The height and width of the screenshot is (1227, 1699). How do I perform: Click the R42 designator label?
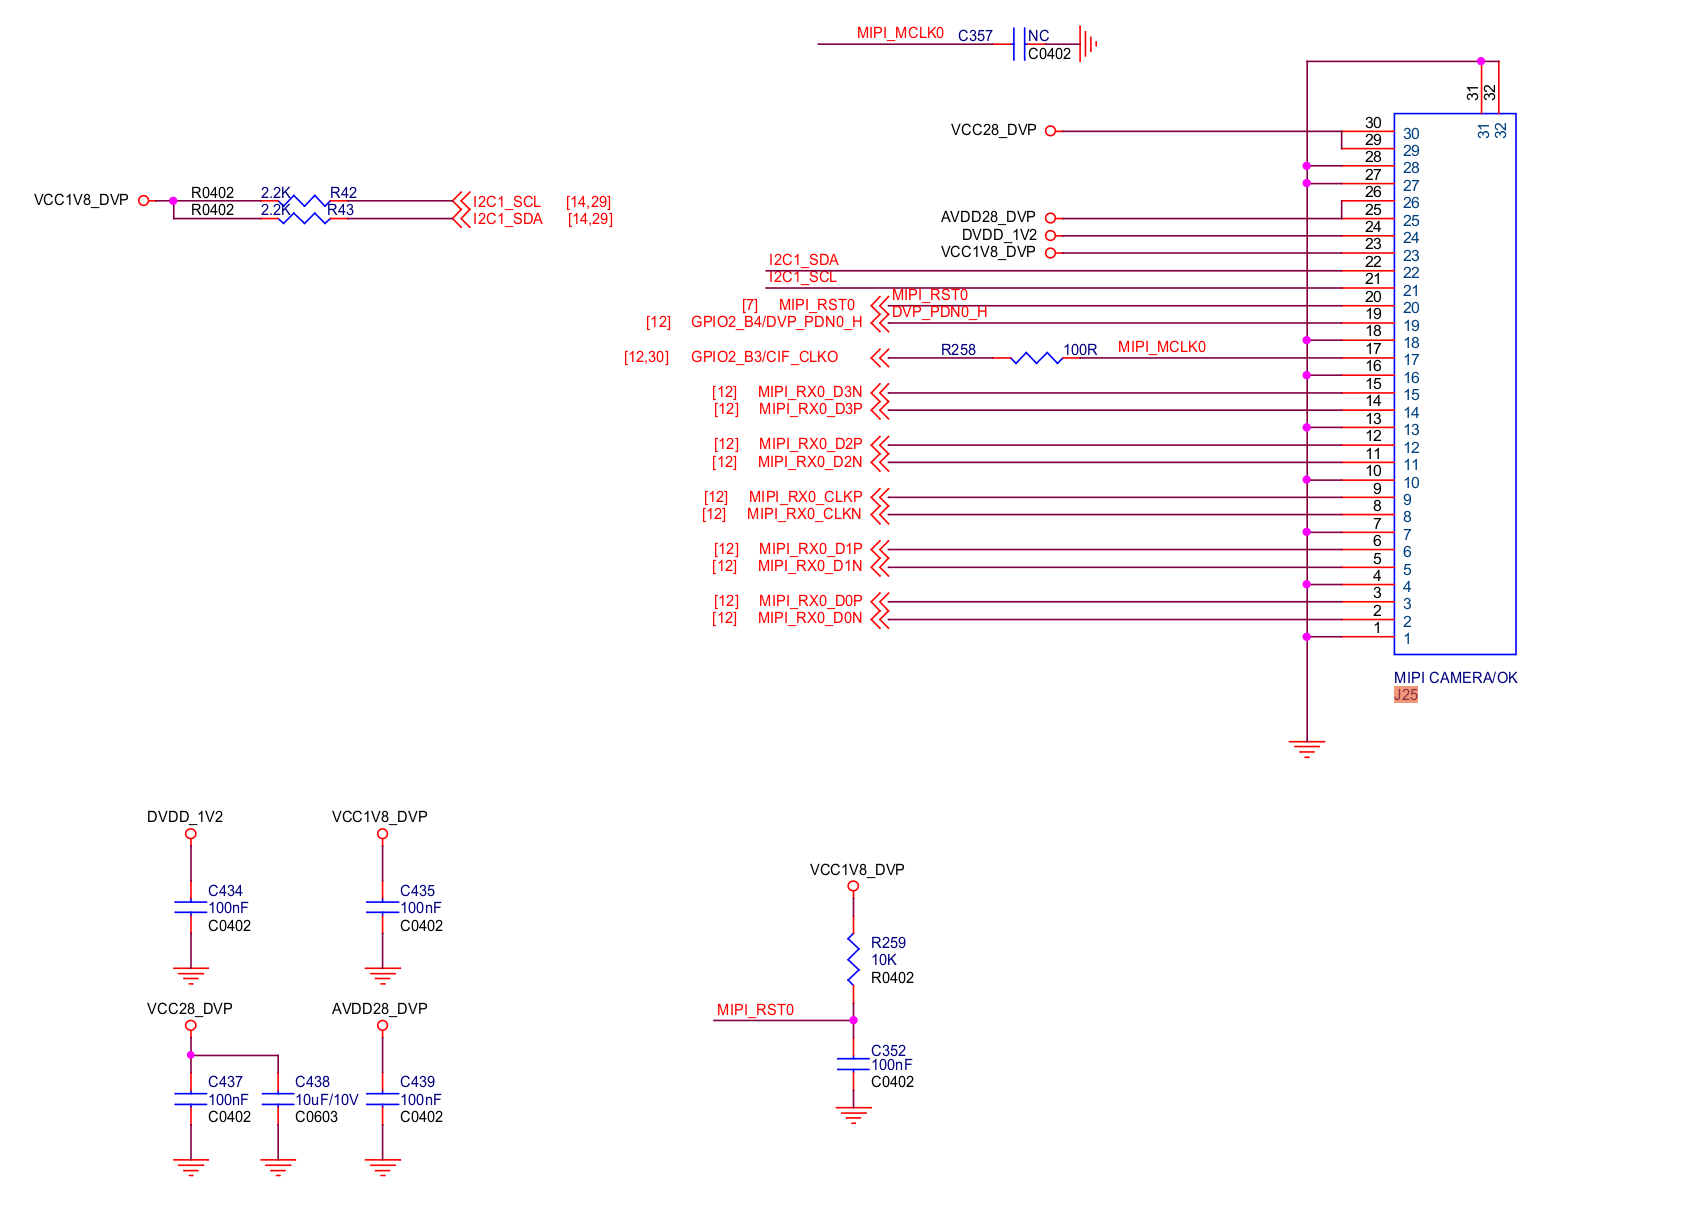coord(343,193)
